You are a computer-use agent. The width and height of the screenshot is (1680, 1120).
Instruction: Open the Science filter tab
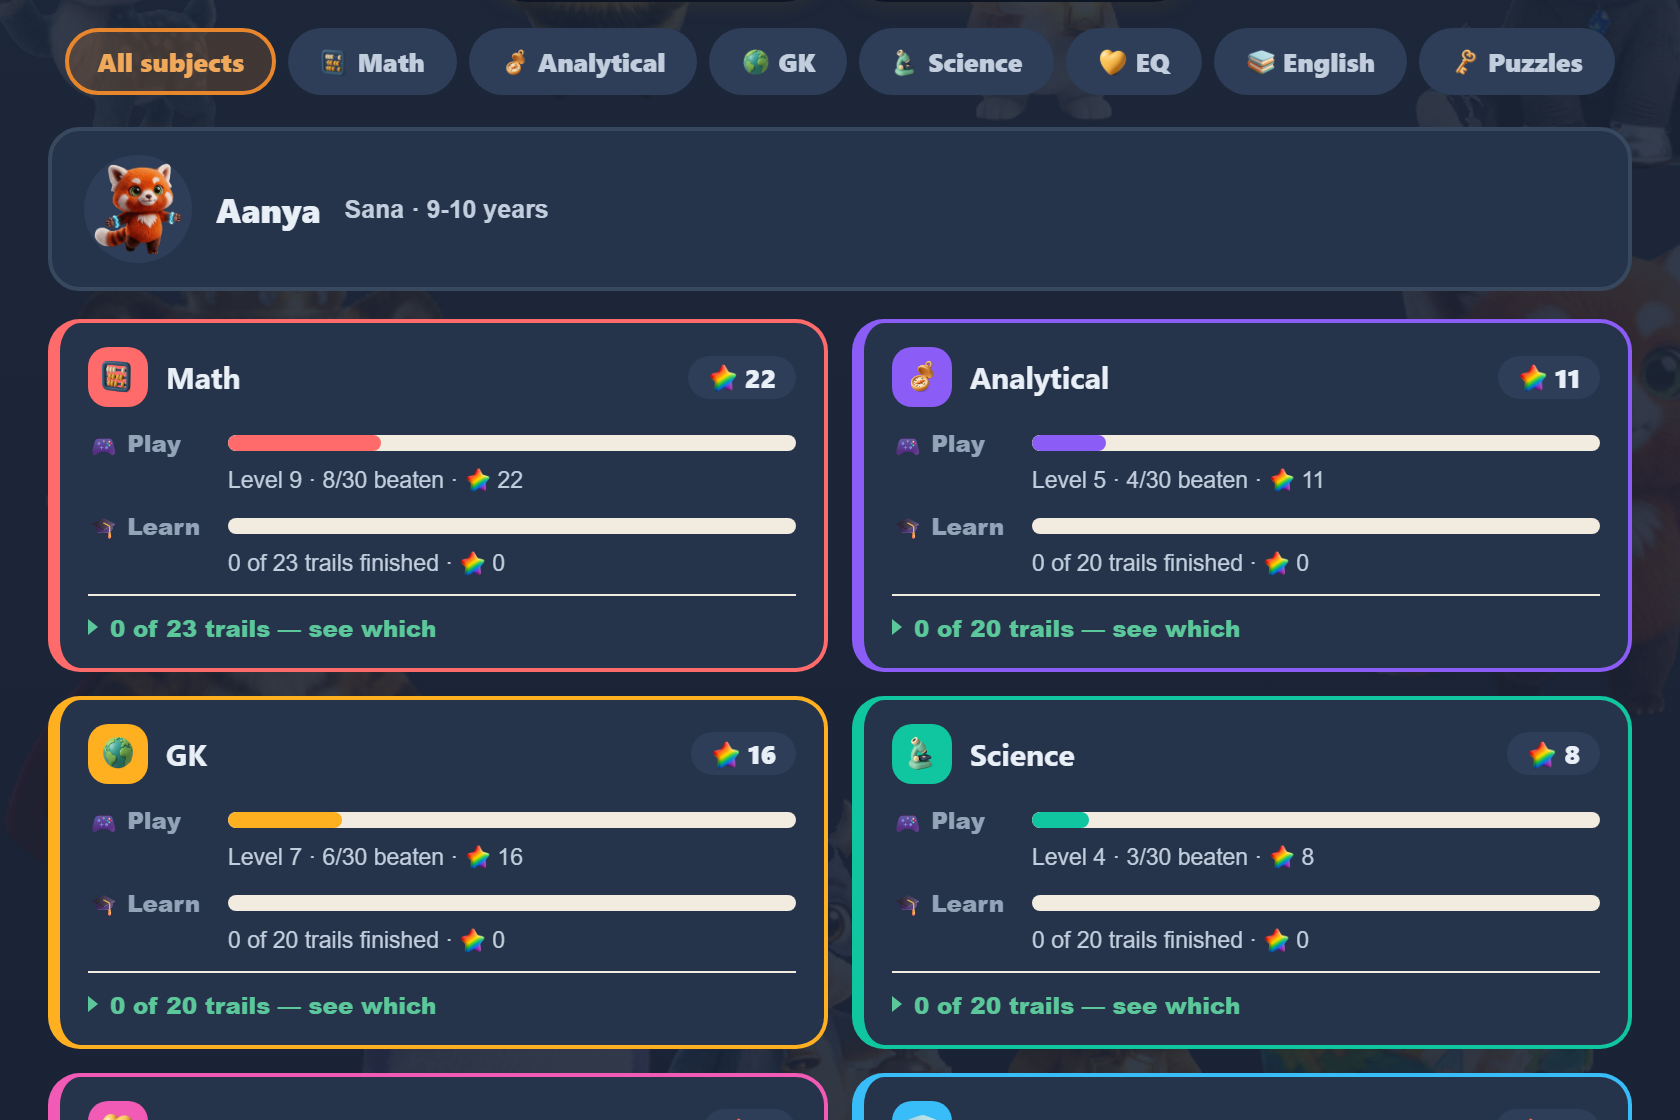click(x=956, y=62)
